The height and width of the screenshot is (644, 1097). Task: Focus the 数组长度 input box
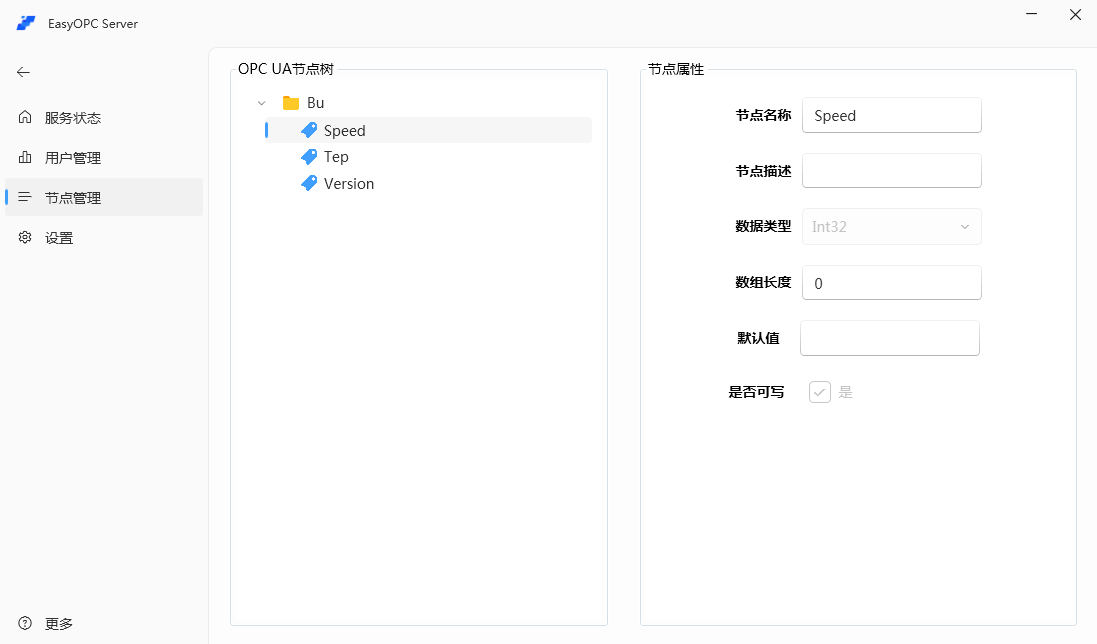891,283
